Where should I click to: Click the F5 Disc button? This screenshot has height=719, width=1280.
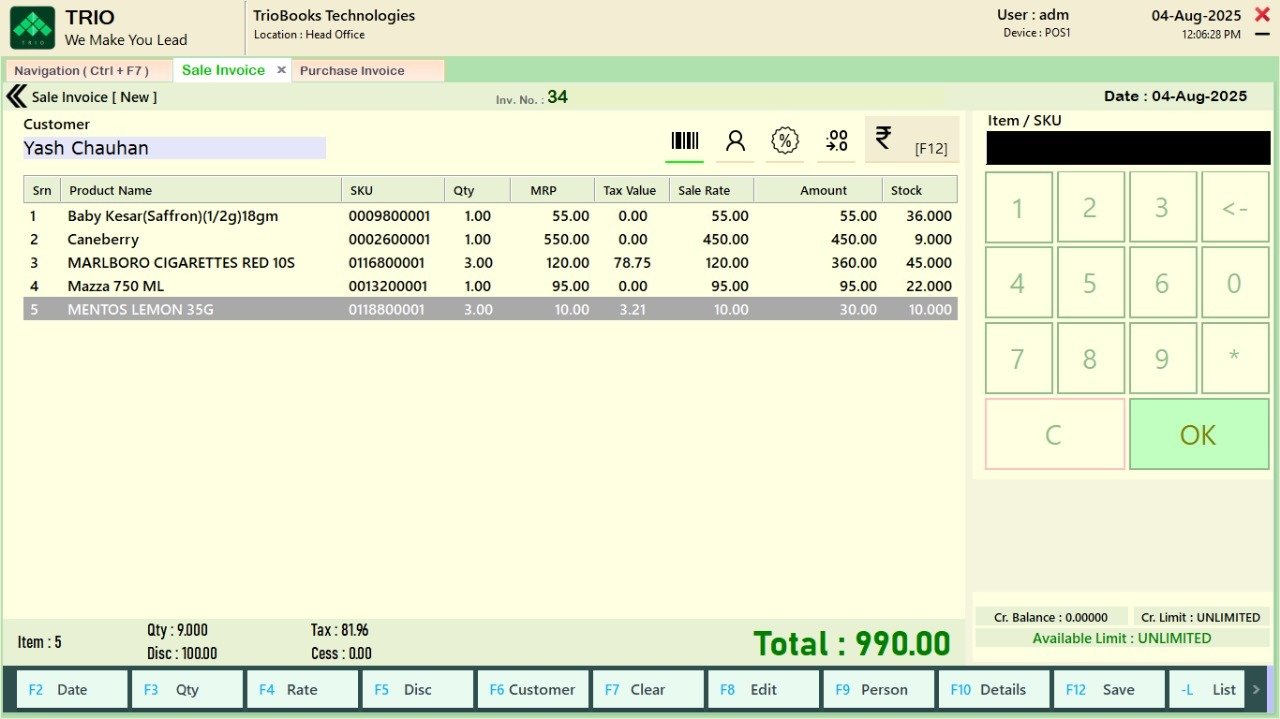coord(417,689)
